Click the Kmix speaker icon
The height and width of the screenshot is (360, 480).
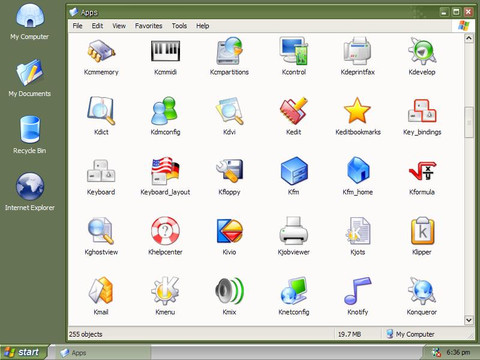pyautogui.click(x=229, y=291)
